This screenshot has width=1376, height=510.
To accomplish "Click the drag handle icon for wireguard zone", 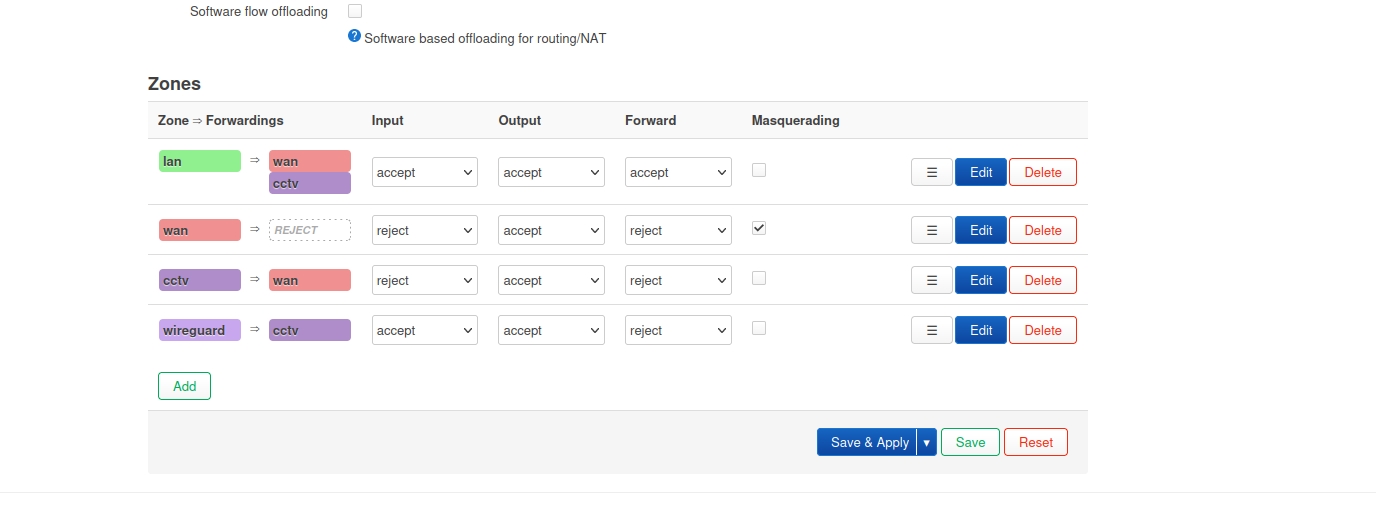I will click(931, 330).
